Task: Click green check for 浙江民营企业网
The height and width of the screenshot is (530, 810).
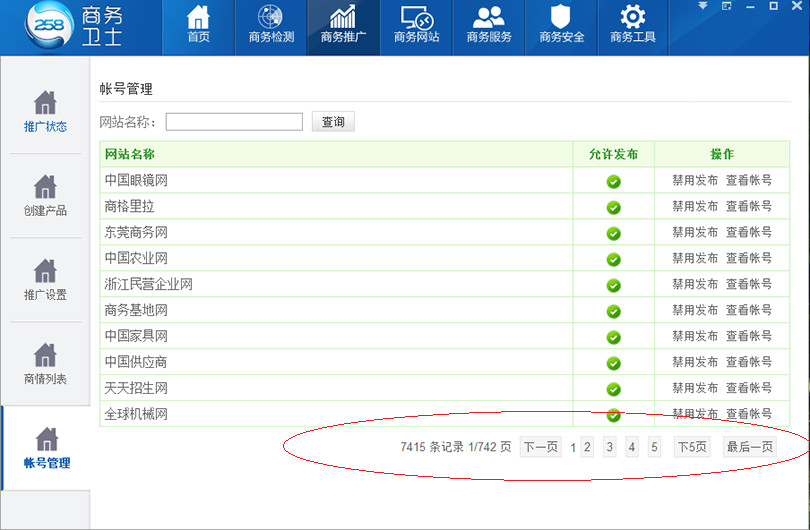Action: pyautogui.click(x=614, y=285)
